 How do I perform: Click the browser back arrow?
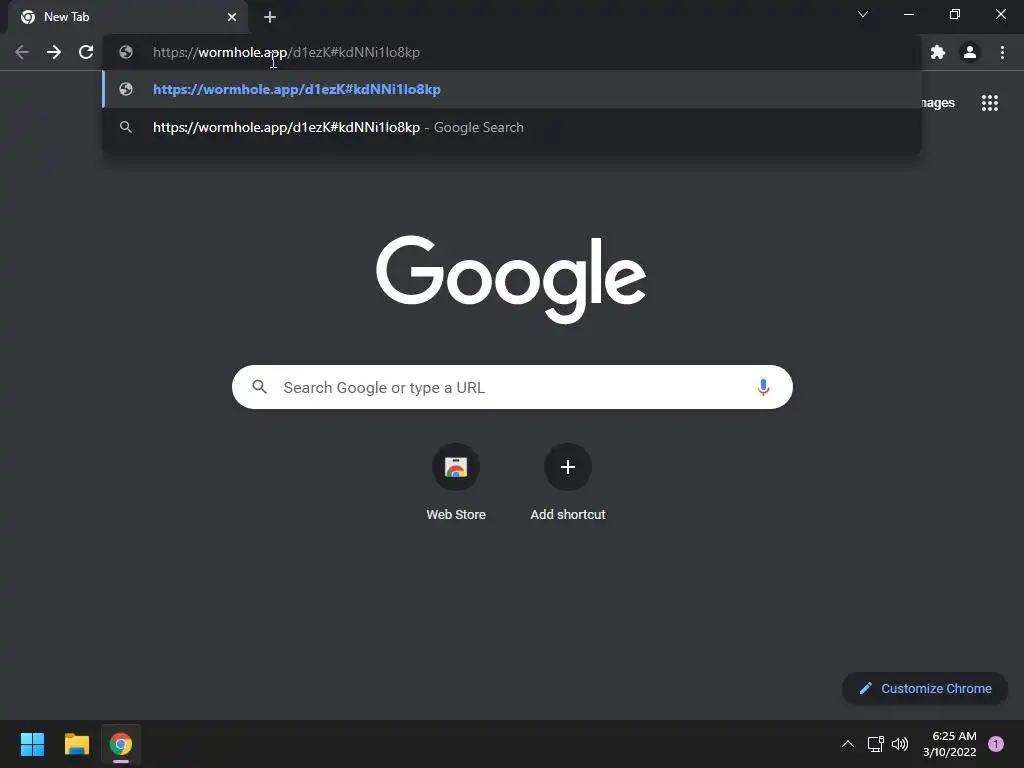pyautogui.click(x=22, y=52)
